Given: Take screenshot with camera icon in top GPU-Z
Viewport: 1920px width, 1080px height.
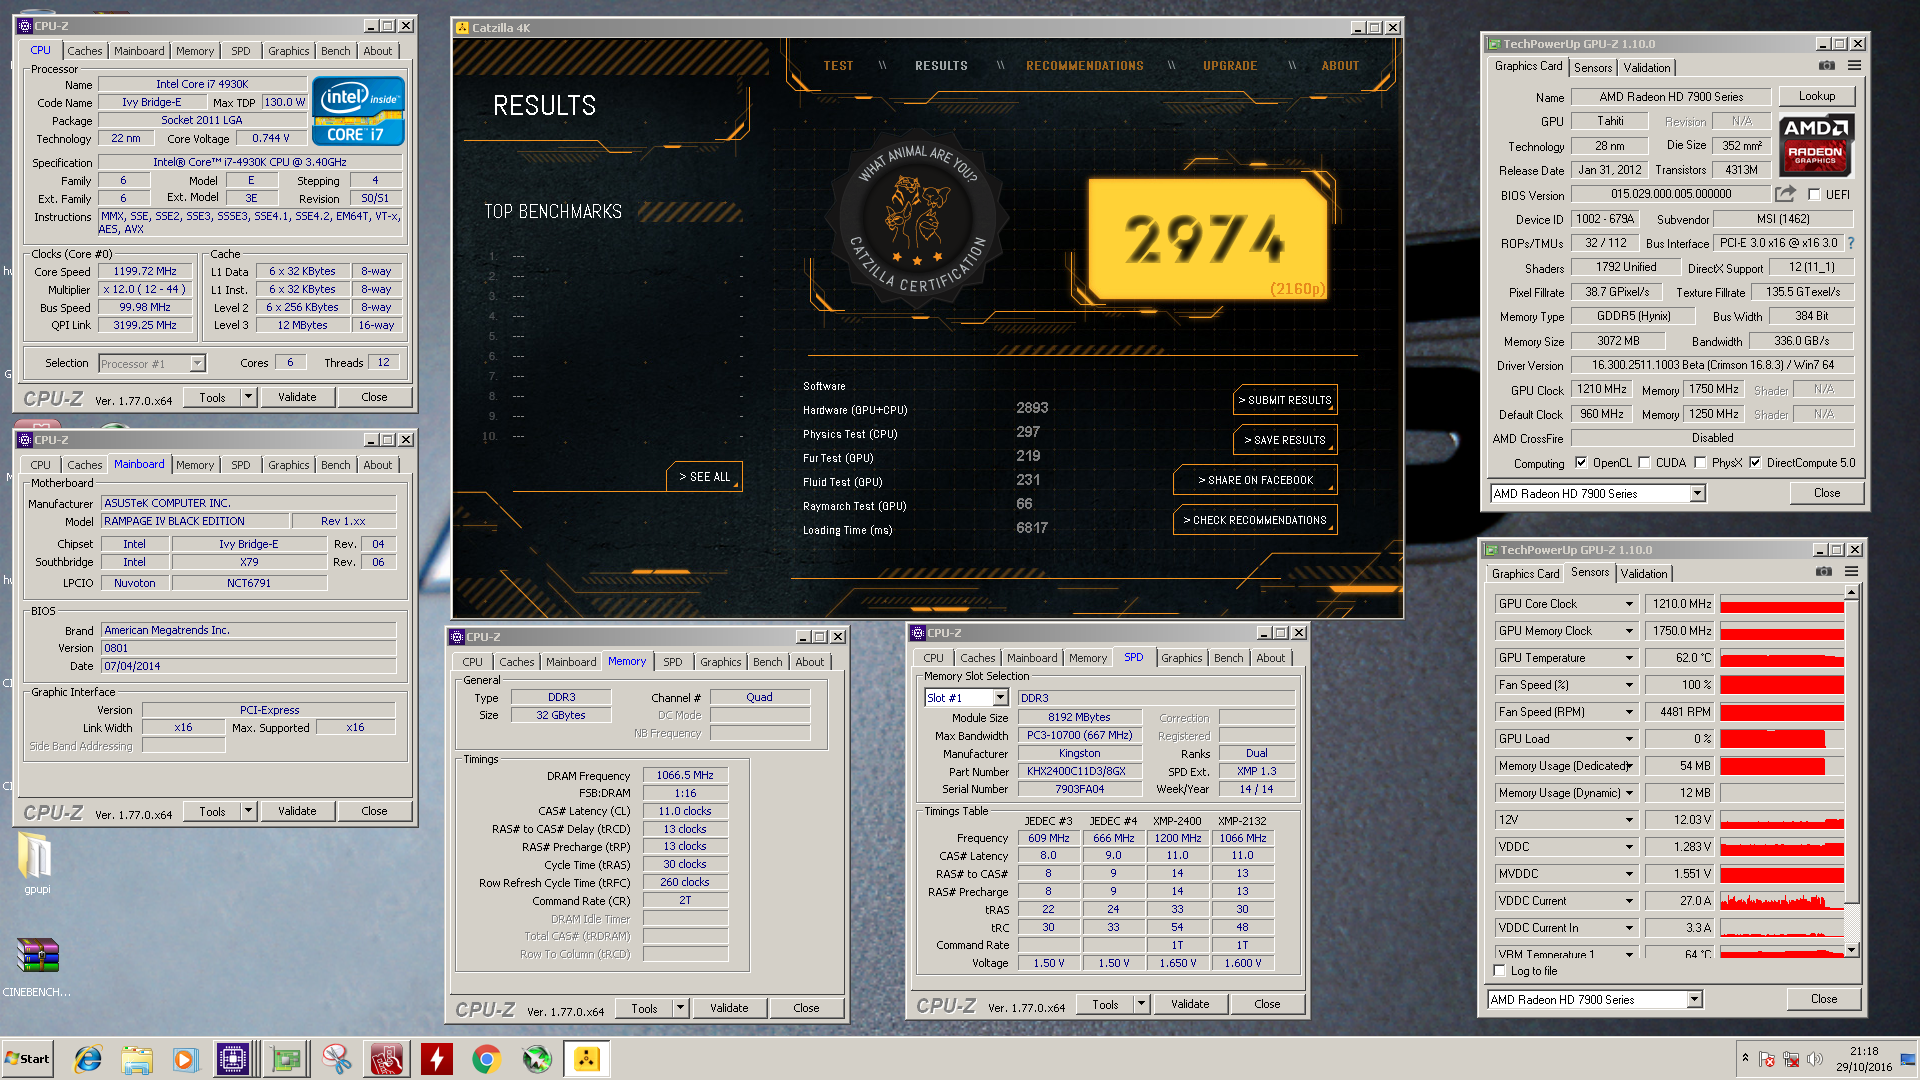Looking at the screenshot, I should [x=1827, y=66].
